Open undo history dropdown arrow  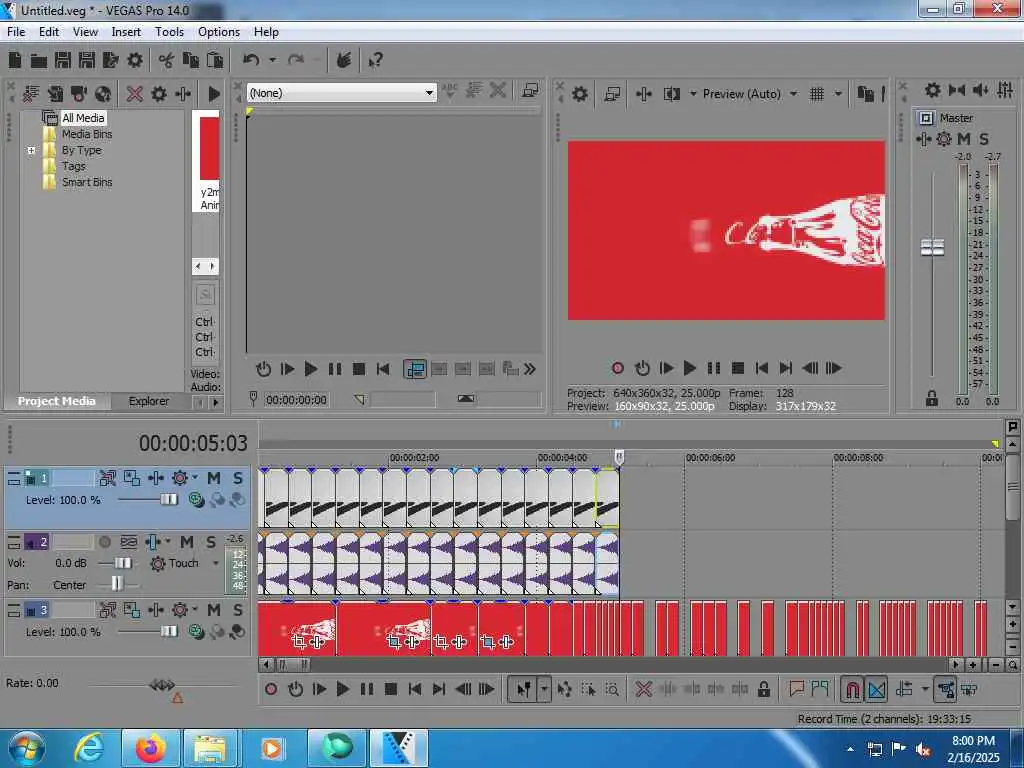click(x=272, y=61)
